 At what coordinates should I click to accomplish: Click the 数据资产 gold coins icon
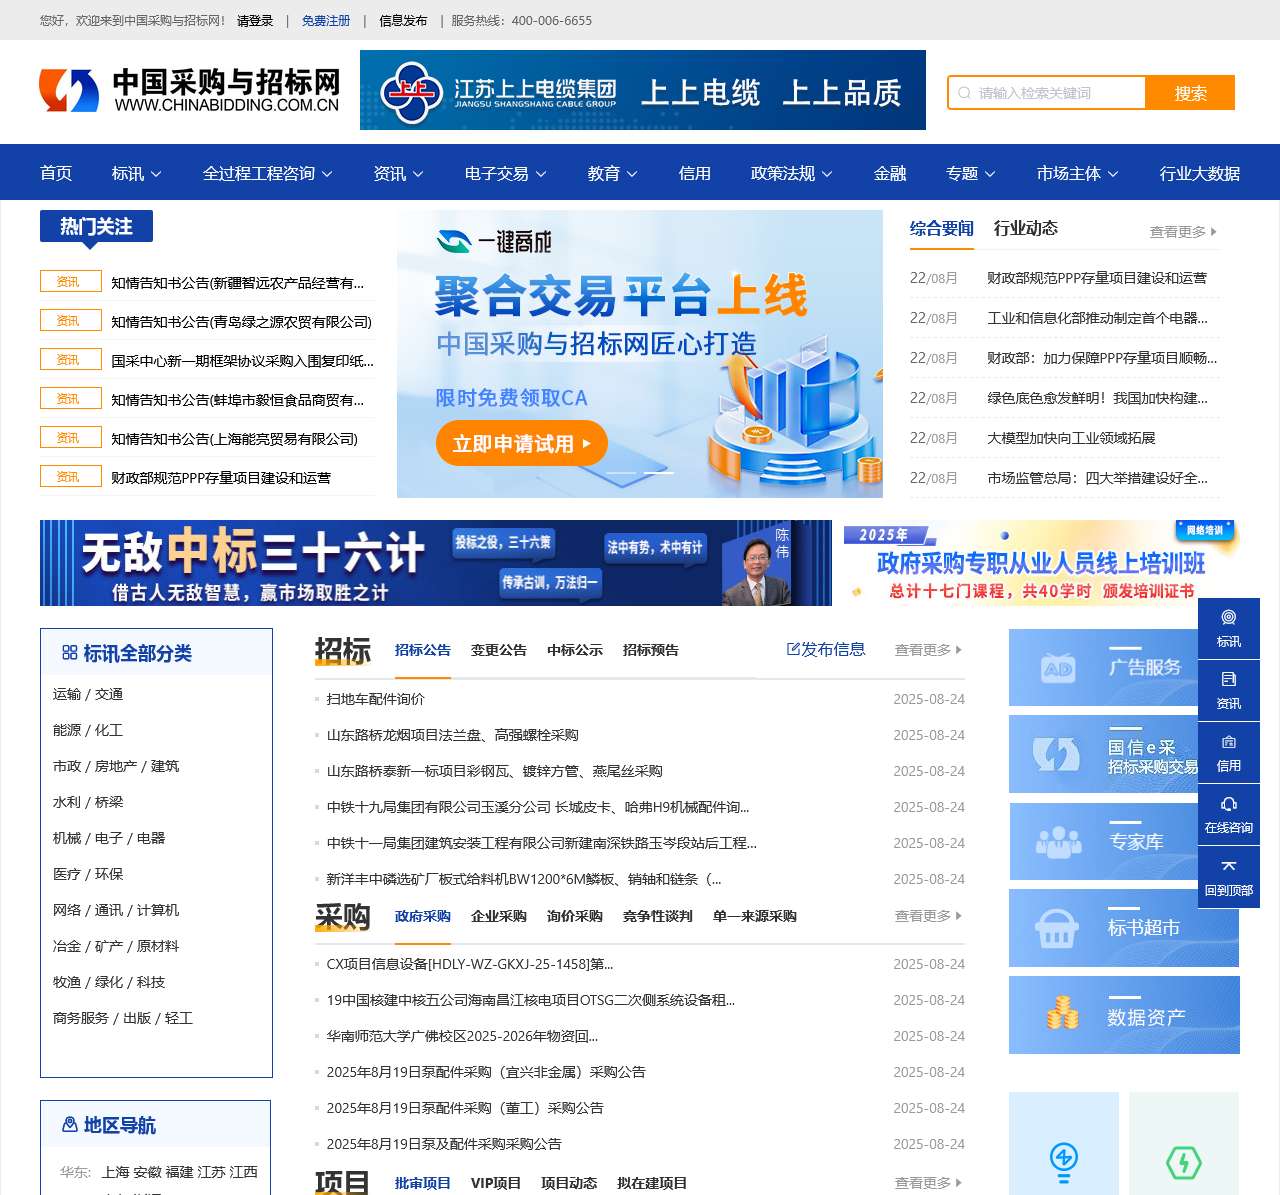(1060, 1014)
